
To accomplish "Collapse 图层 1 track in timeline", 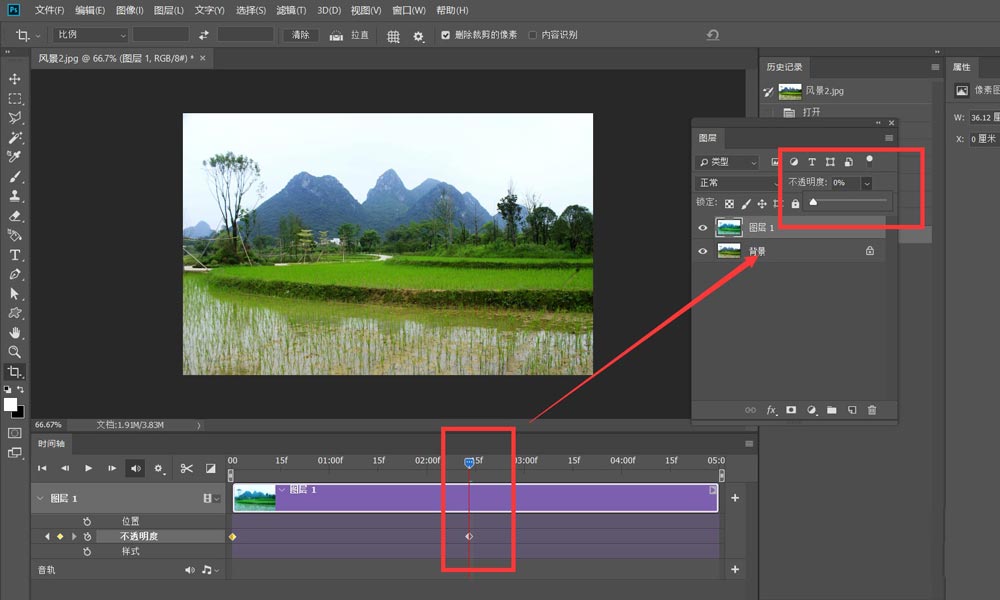I will 40,498.
